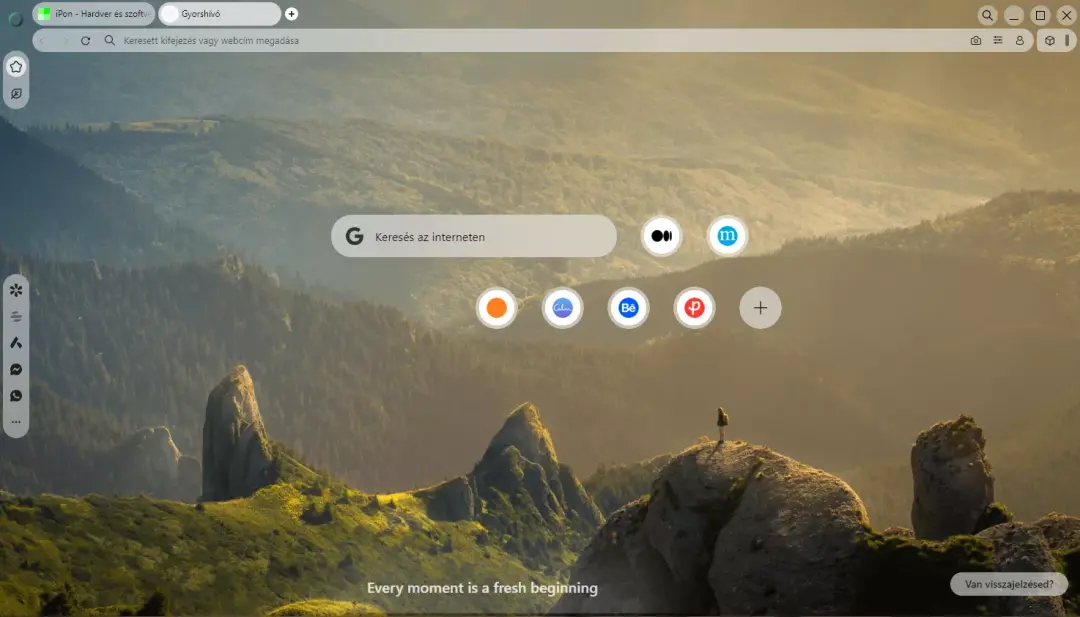1080x617 pixels.
Task: Click the snapshot camera icon
Action: (x=975, y=41)
